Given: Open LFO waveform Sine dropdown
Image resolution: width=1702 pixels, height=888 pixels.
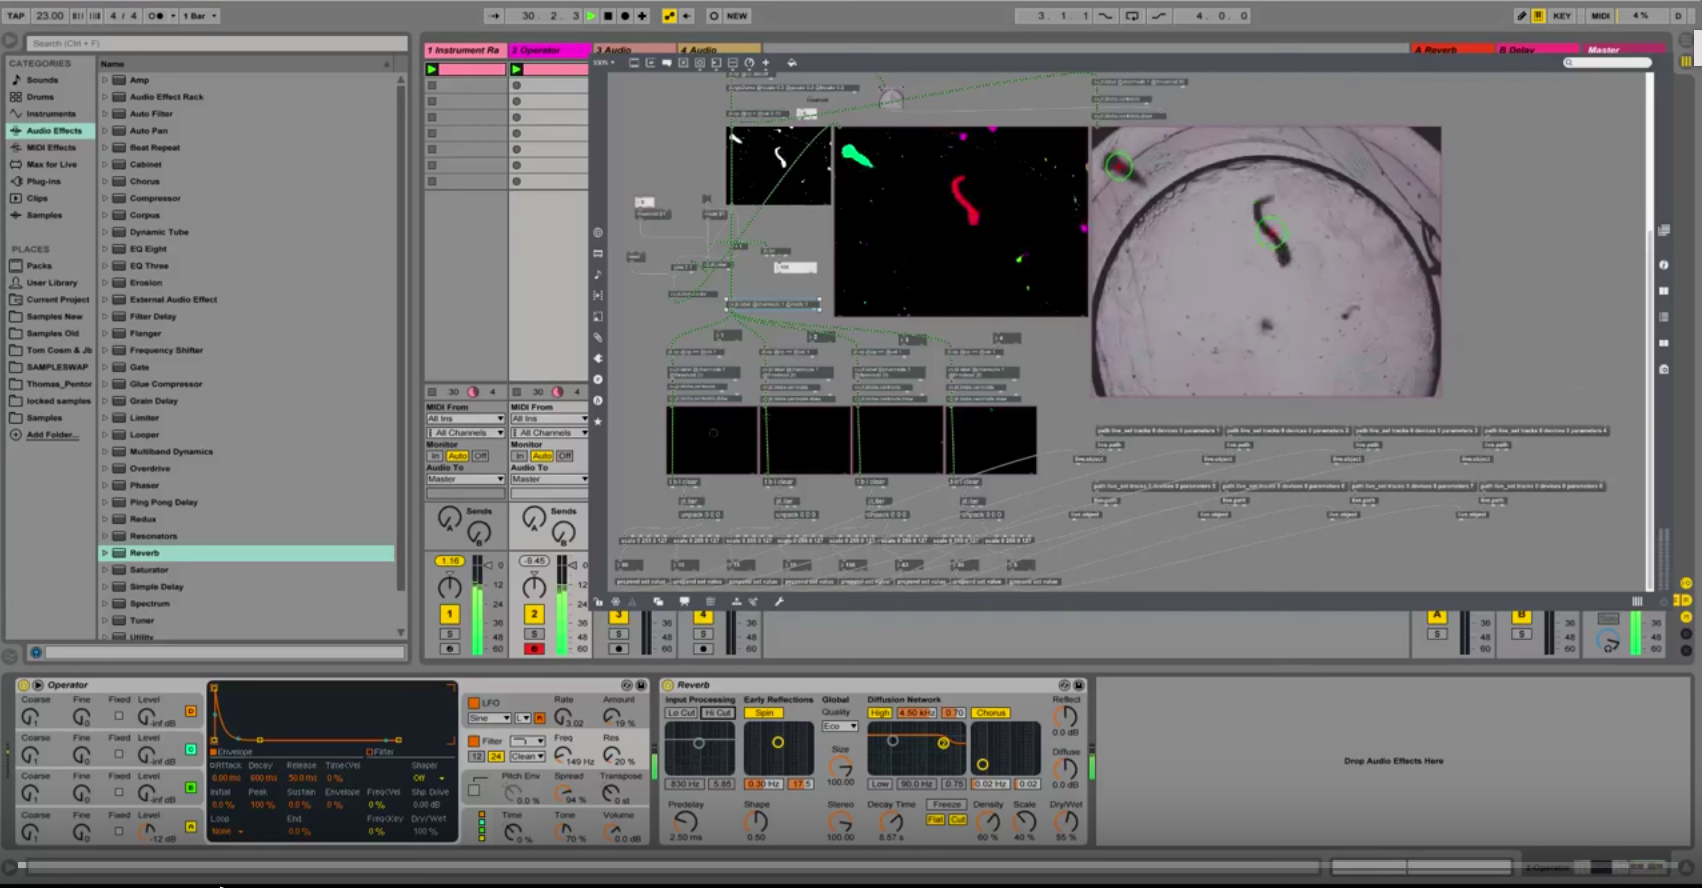Looking at the screenshot, I should (489, 718).
